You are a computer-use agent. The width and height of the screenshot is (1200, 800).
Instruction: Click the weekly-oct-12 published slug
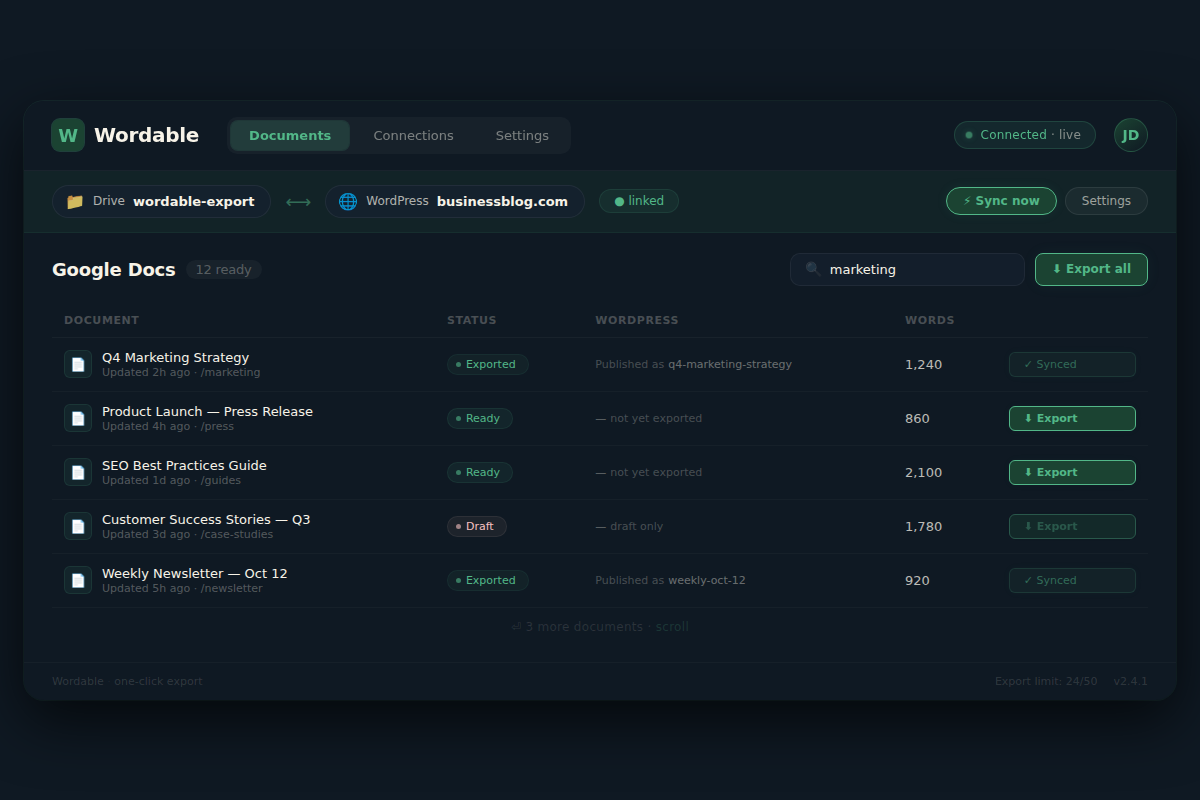click(707, 580)
